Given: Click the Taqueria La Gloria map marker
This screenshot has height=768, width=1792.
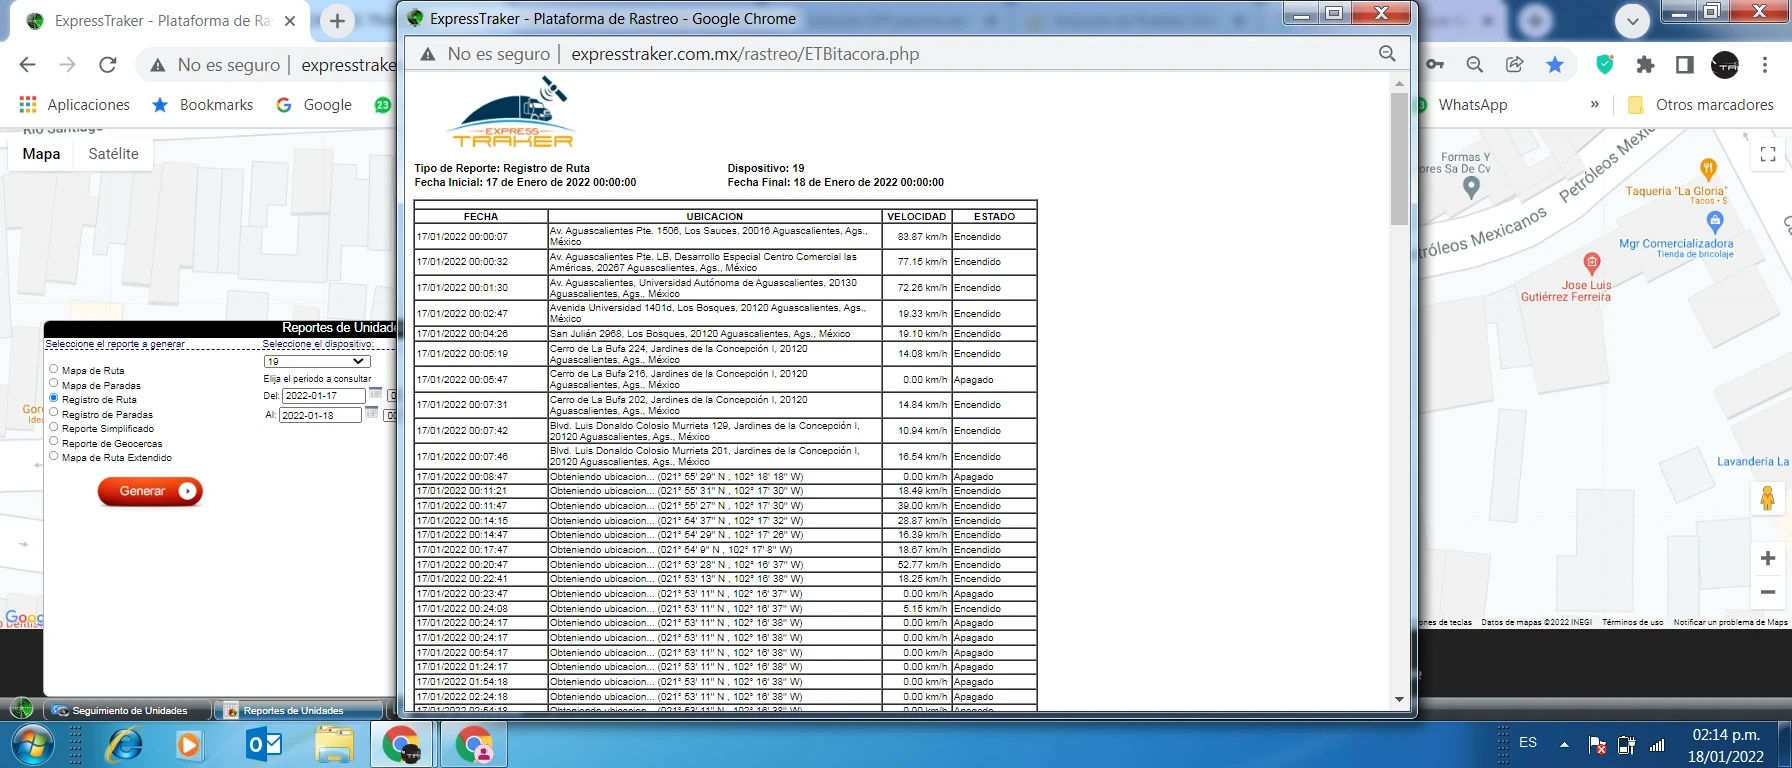Looking at the screenshot, I should tap(1708, 169).
